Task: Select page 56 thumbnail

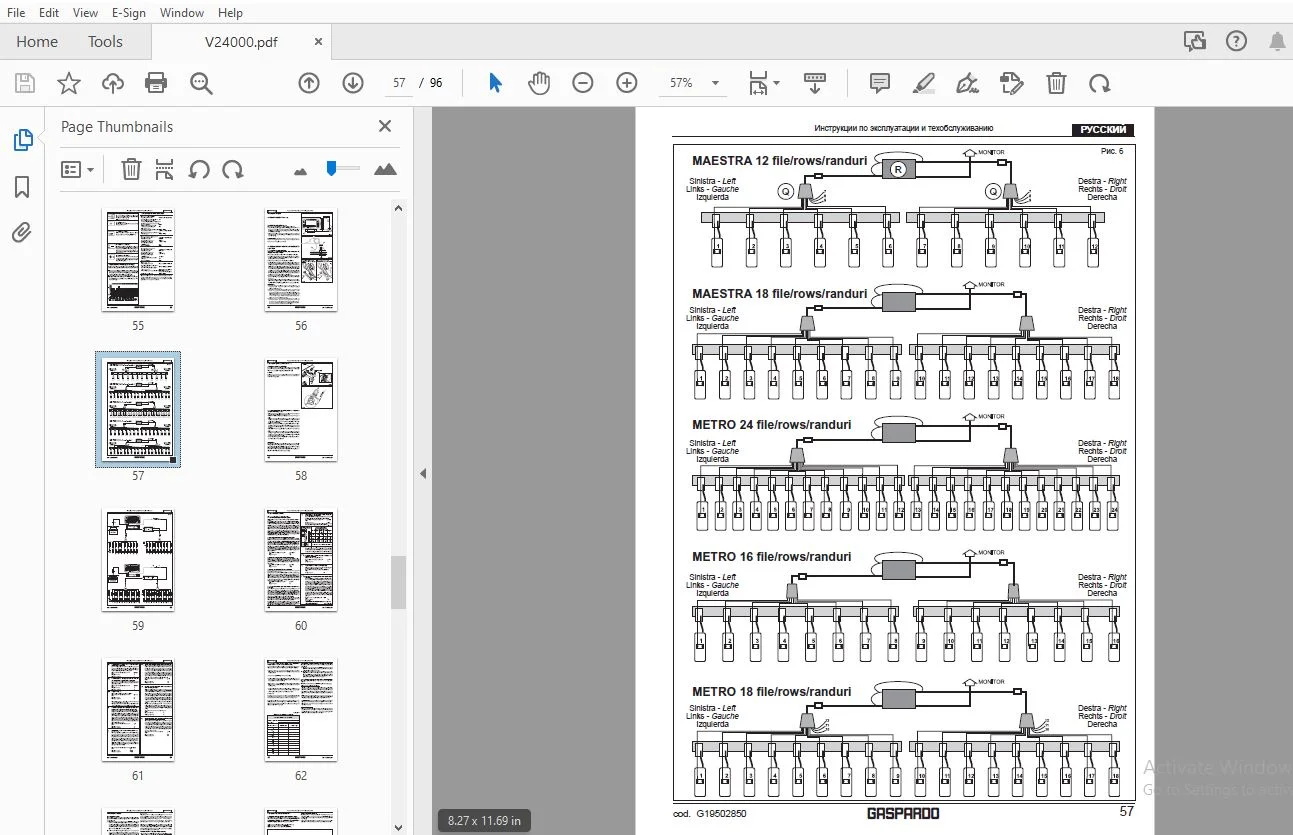Action: (301, 260)
